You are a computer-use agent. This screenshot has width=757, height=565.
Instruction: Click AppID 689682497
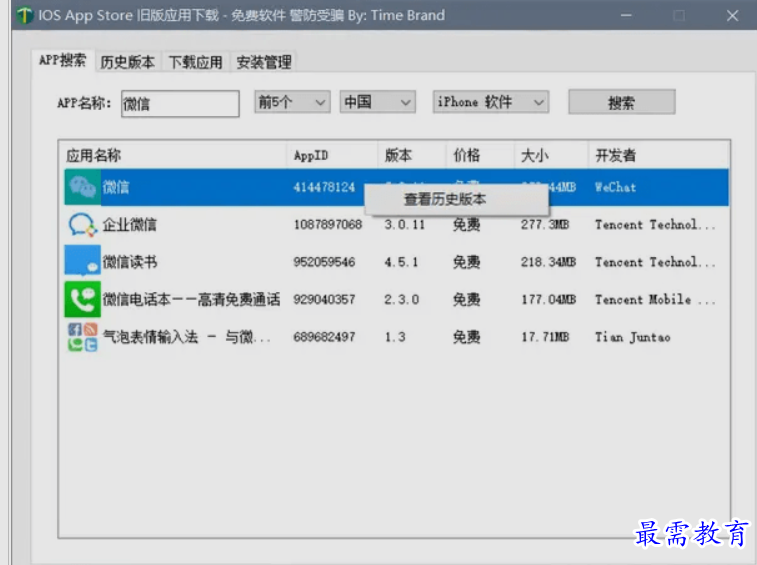pyautogui.click(x=324, y=337)
